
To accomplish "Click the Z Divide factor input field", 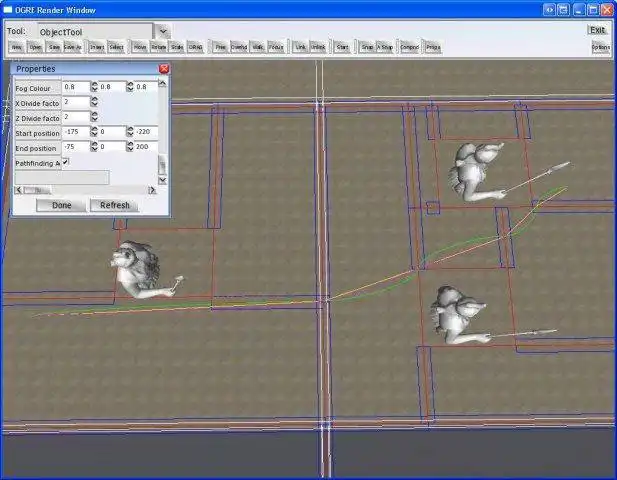I will pos(76,117).
